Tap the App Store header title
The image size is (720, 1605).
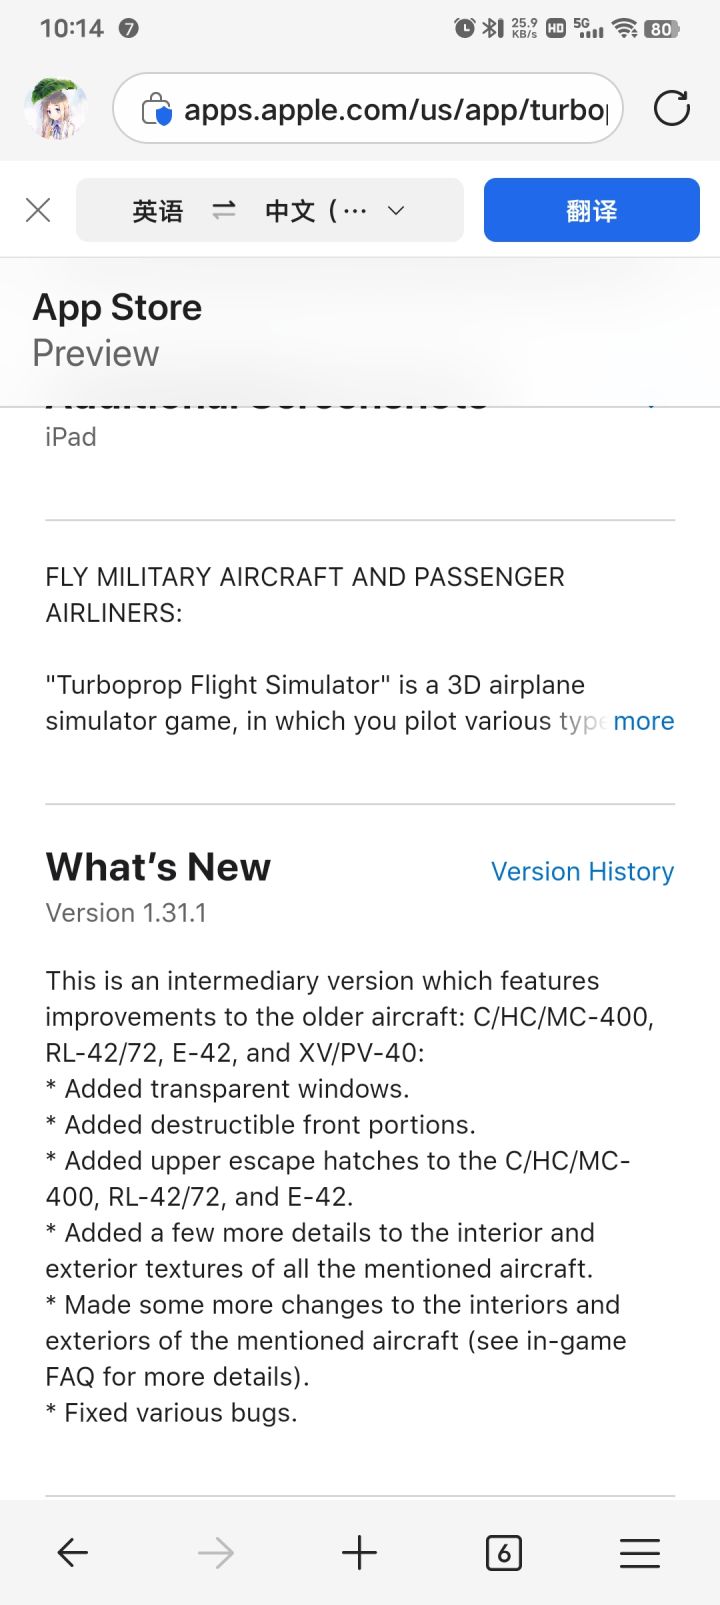coord(118,307)
